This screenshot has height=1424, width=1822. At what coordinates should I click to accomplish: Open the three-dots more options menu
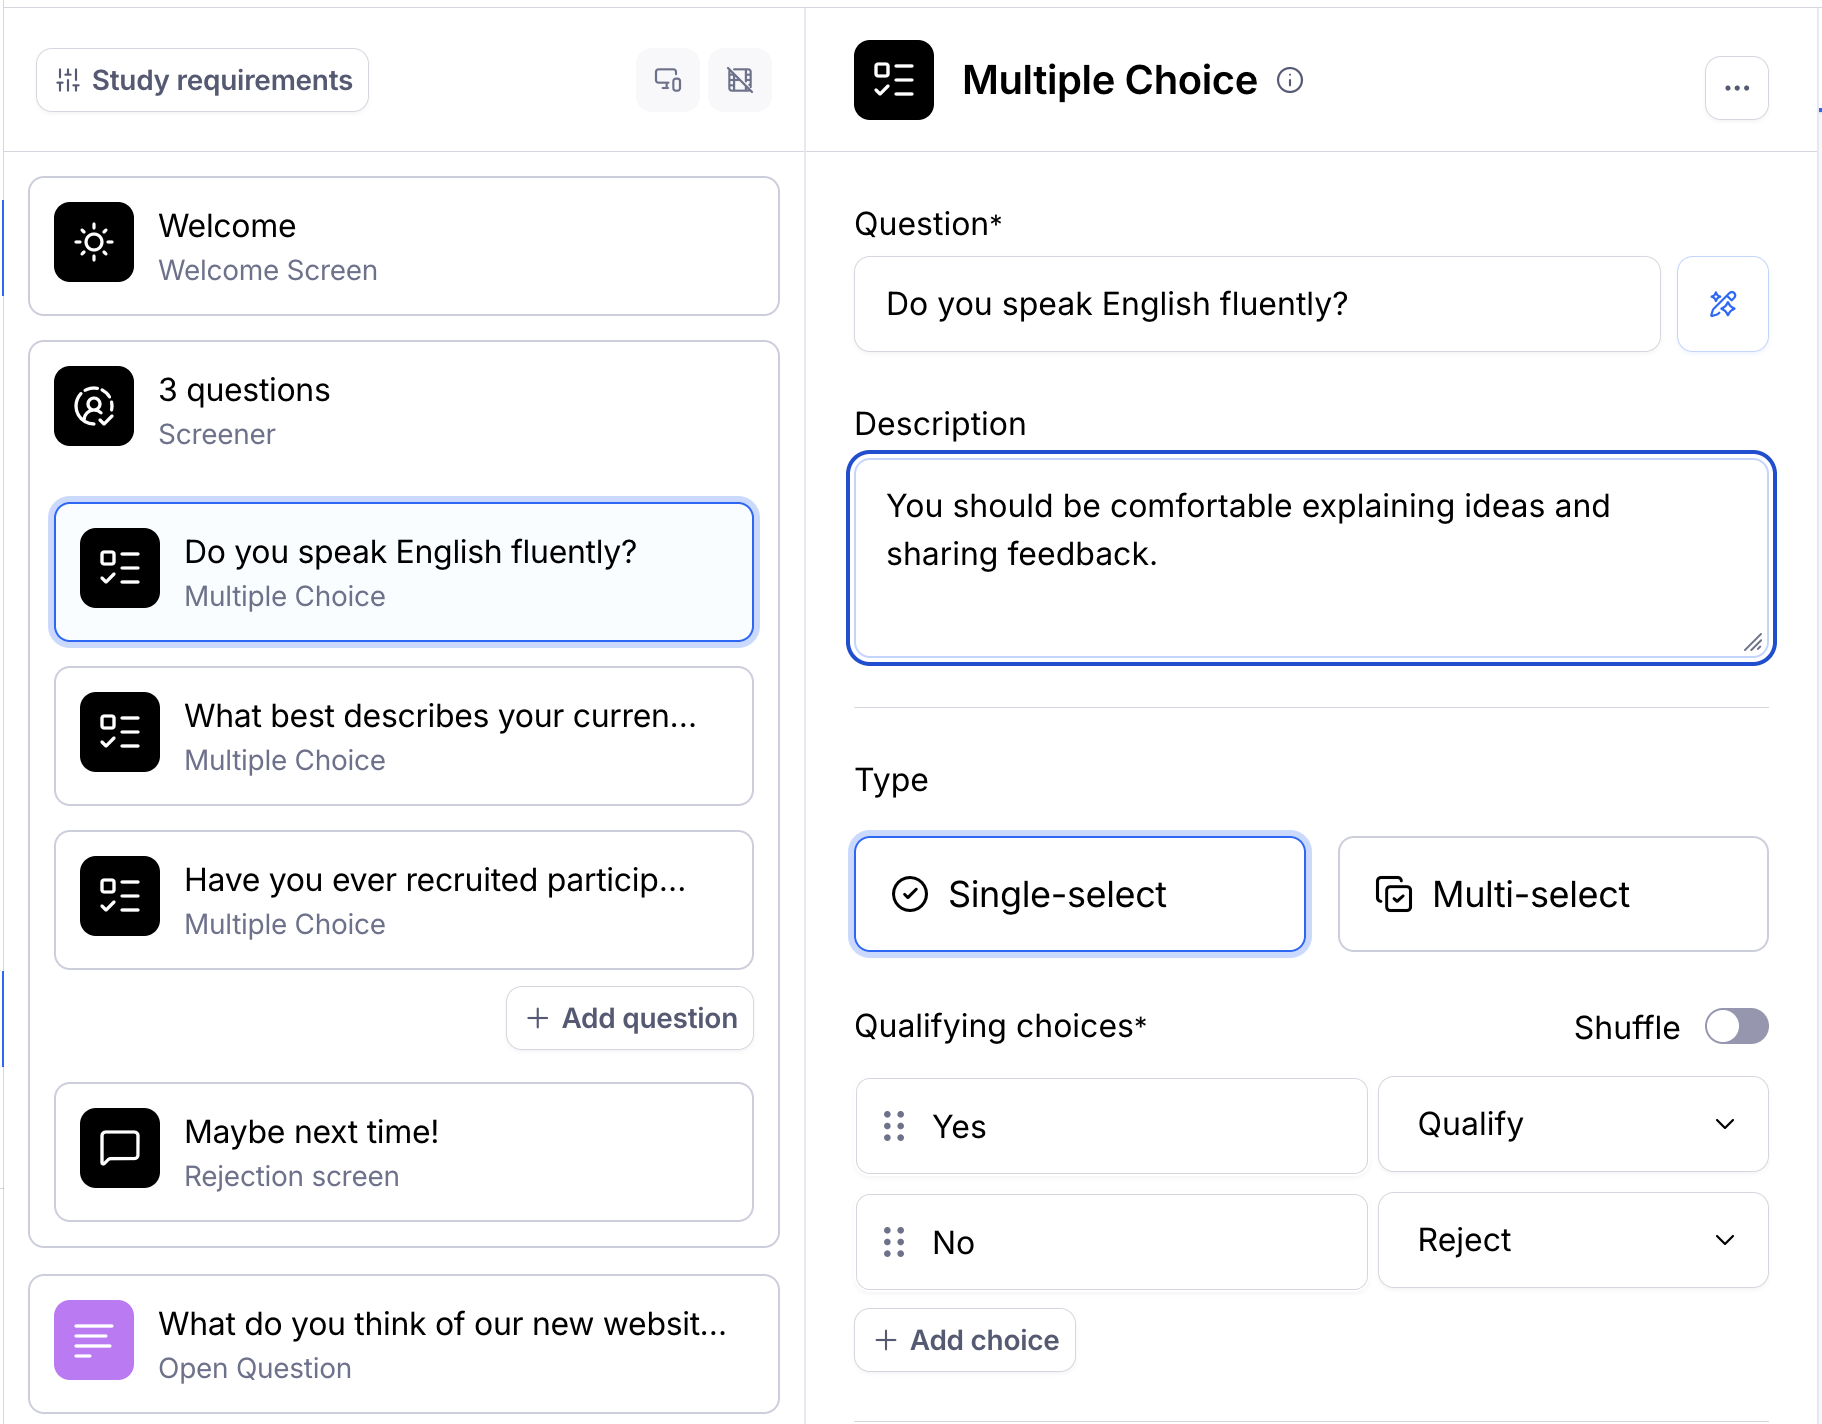(x=1737, y=88)
